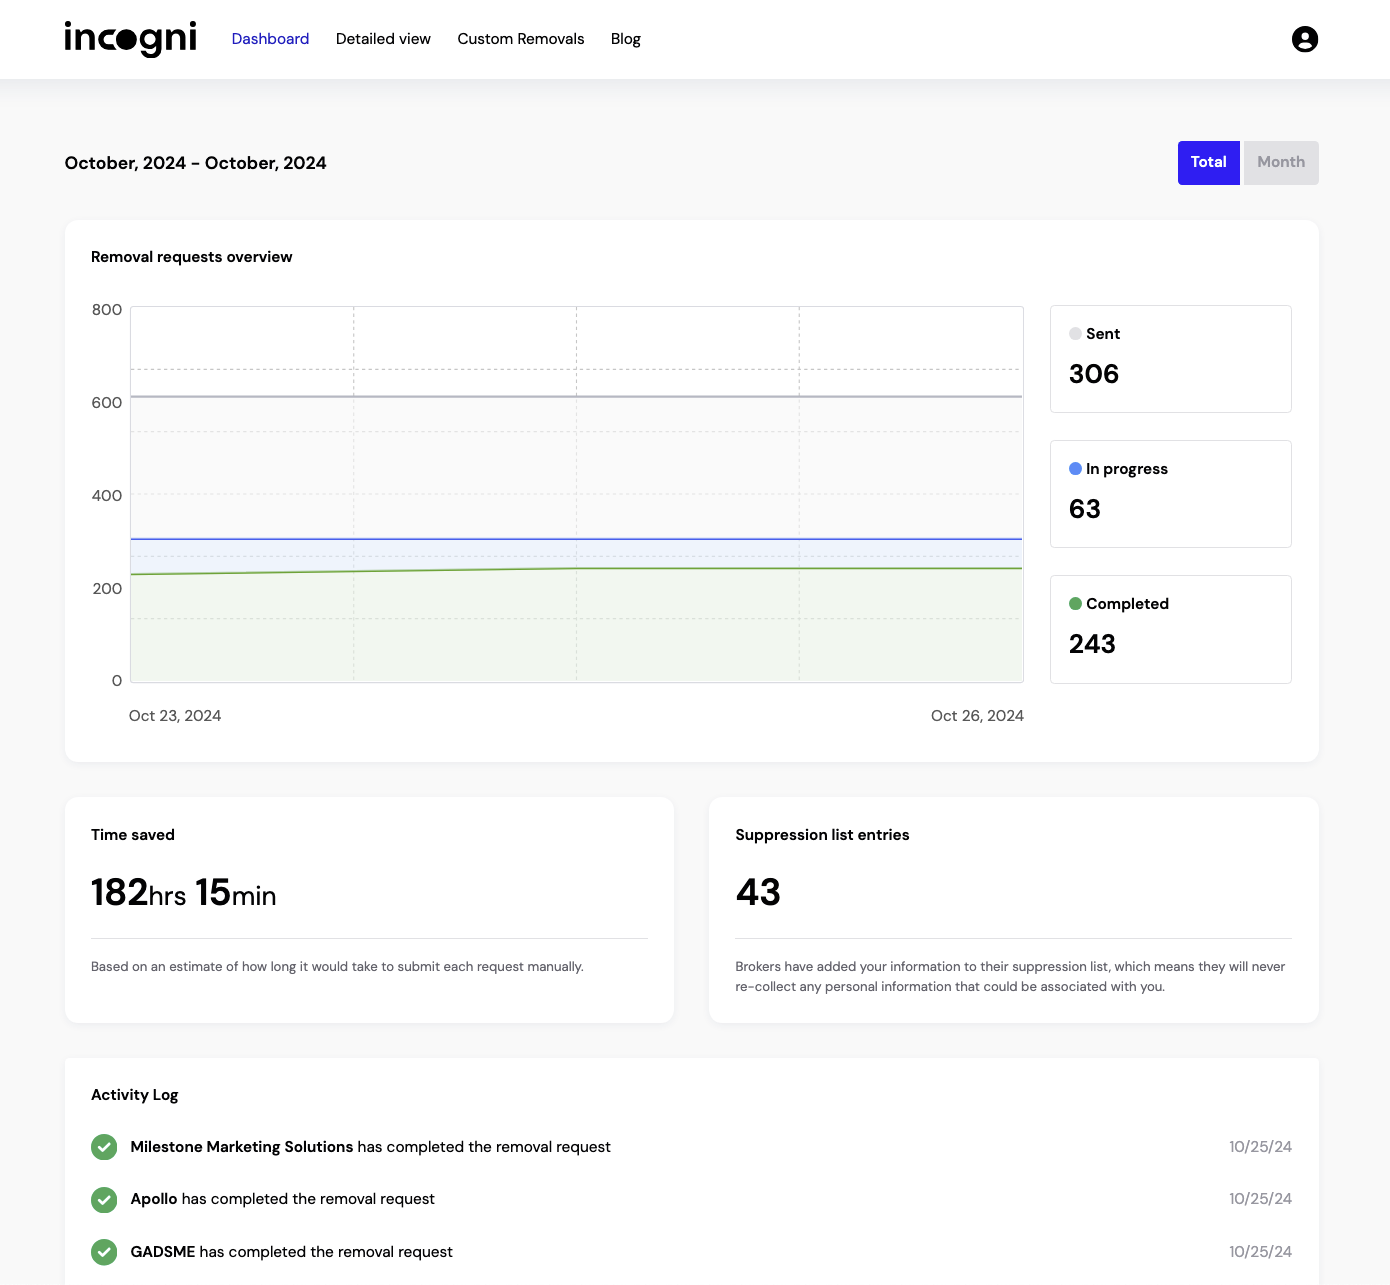Select the Total view toggle

[1208, 163]
